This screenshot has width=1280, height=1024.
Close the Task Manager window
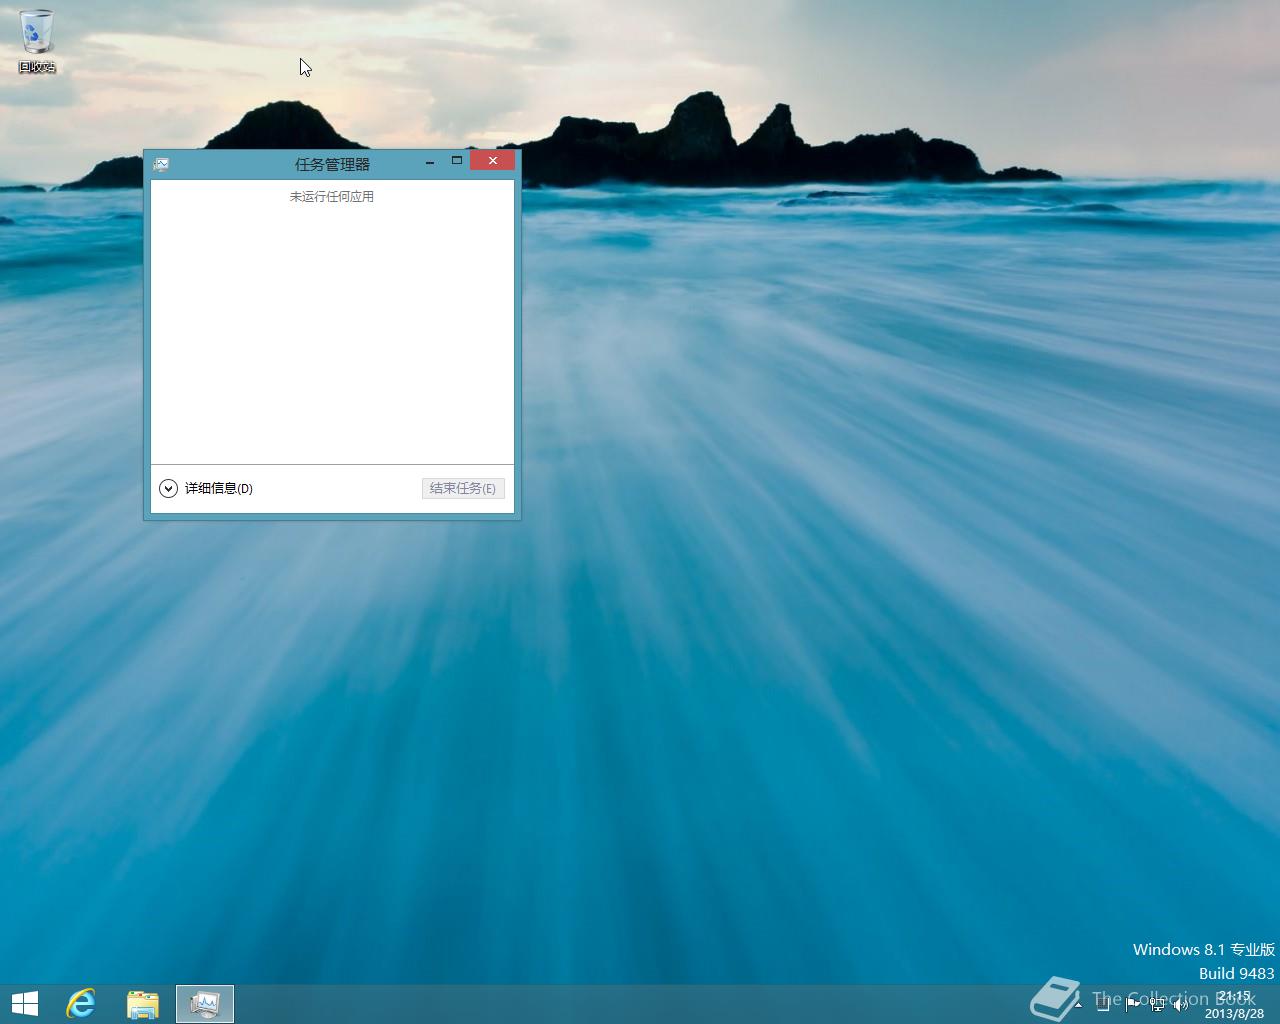pyautogui.click(x=492, y=161)
